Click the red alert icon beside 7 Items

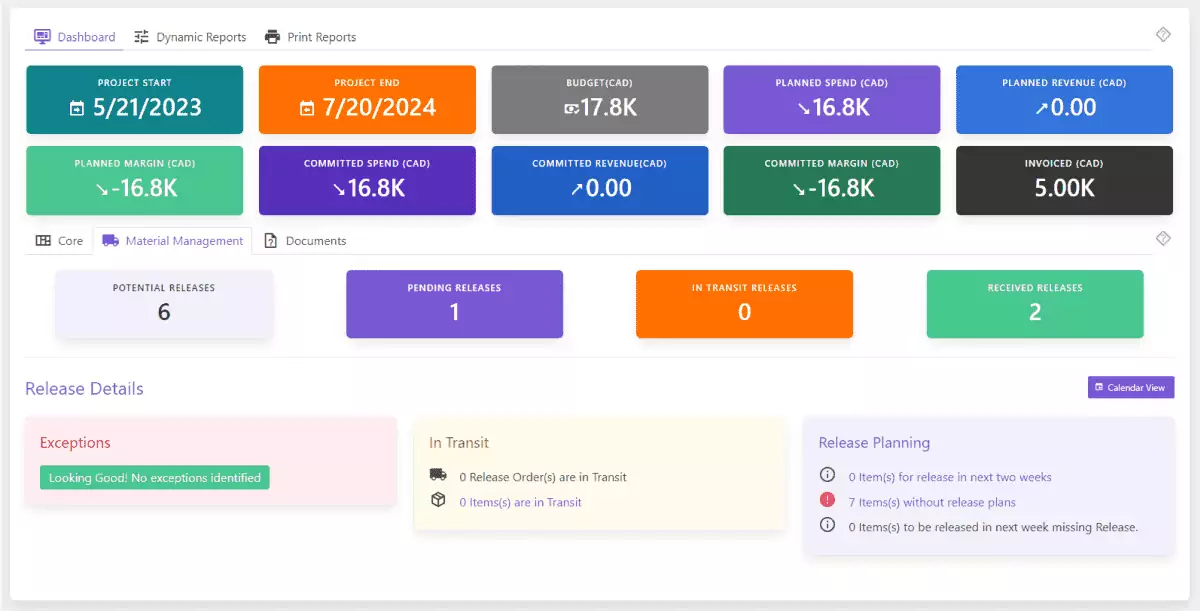827,500
